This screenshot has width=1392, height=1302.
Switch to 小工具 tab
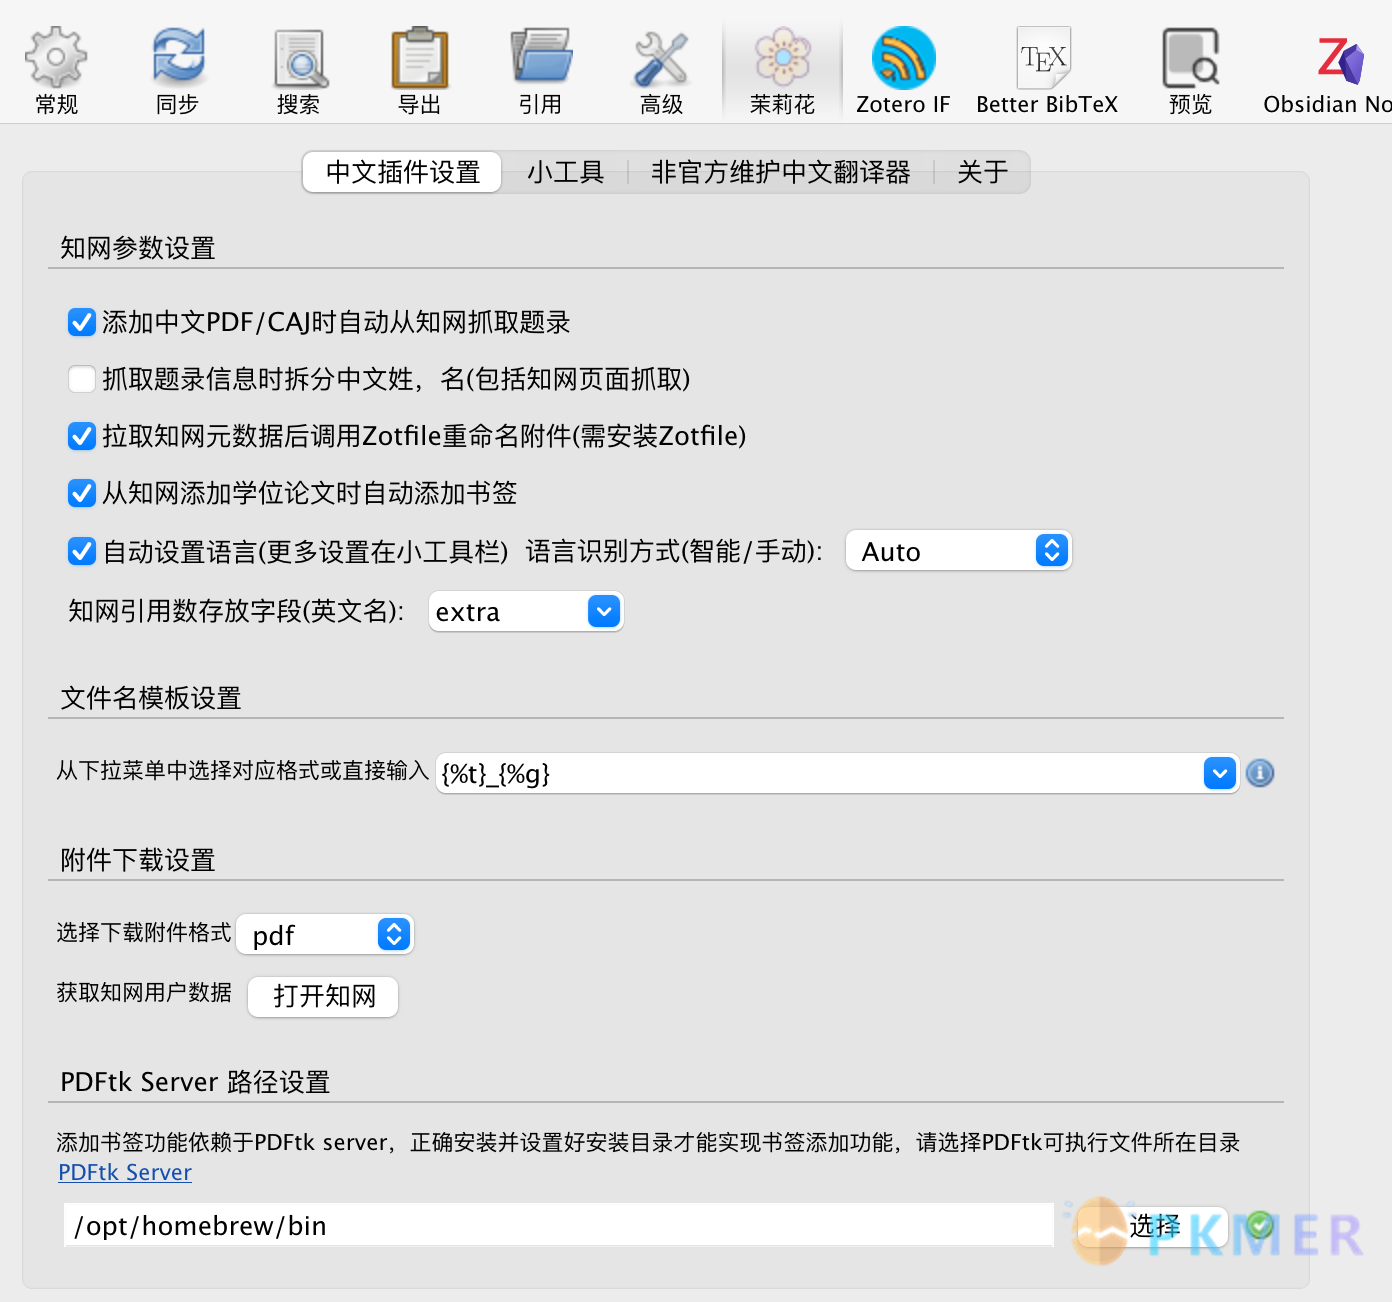click(565, 172)
